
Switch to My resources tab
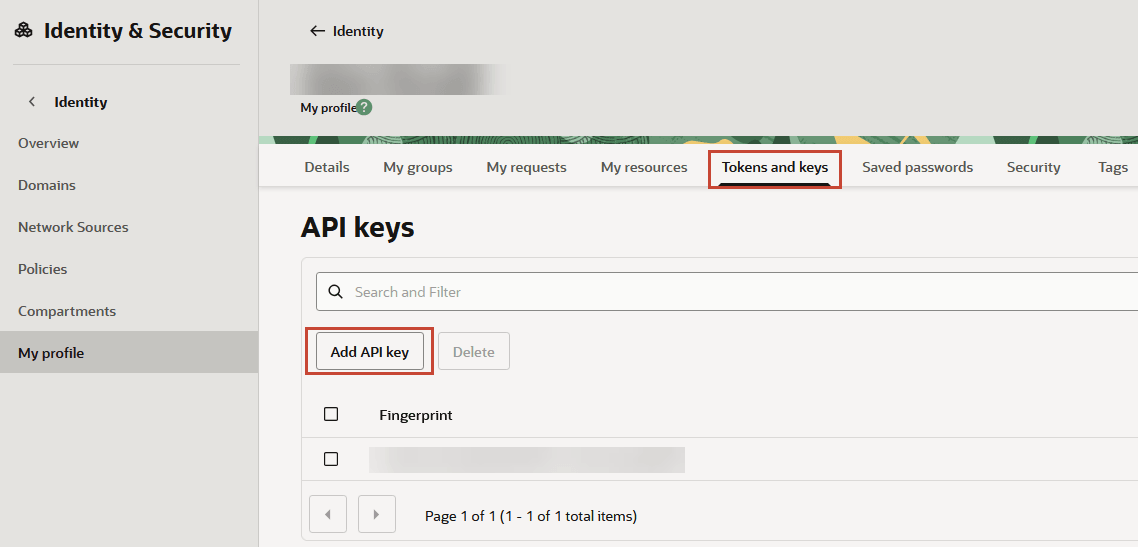coord(644,168)
